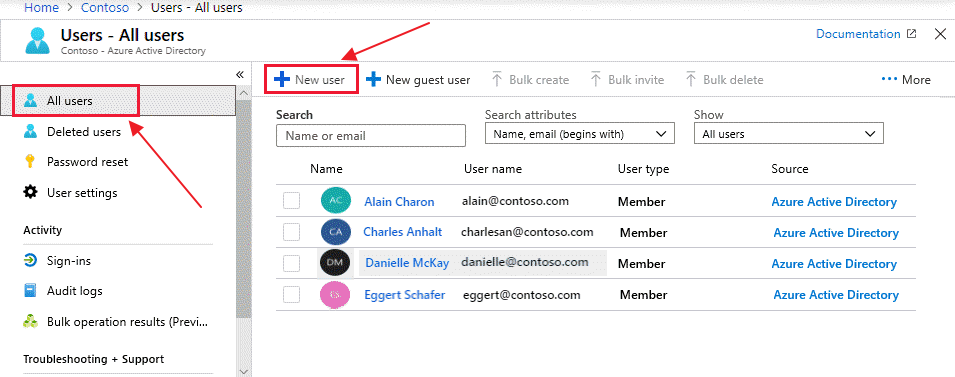
Task: Open Eggert Schafer's profile link
Action: coord(404,295)
